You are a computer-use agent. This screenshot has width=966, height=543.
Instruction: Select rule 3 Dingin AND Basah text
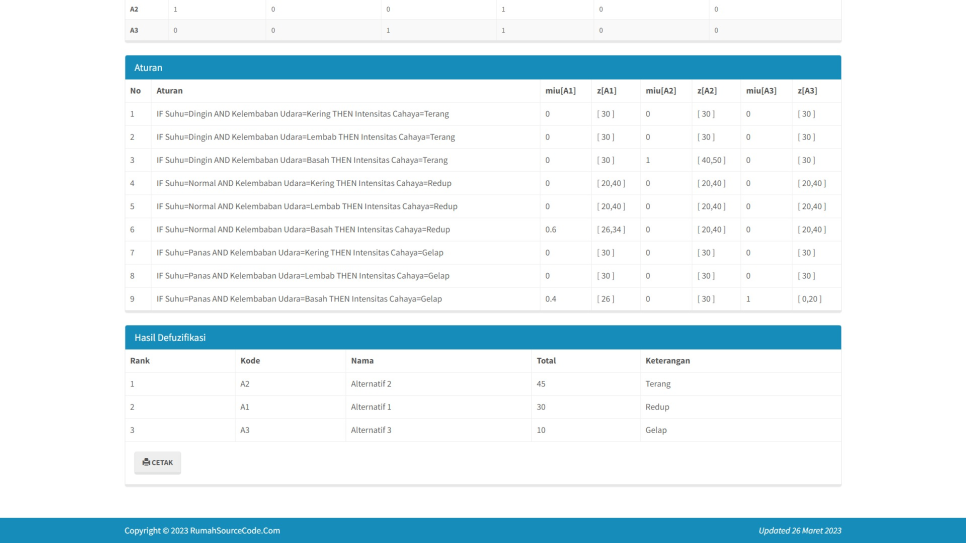click(x=302, y=160)
